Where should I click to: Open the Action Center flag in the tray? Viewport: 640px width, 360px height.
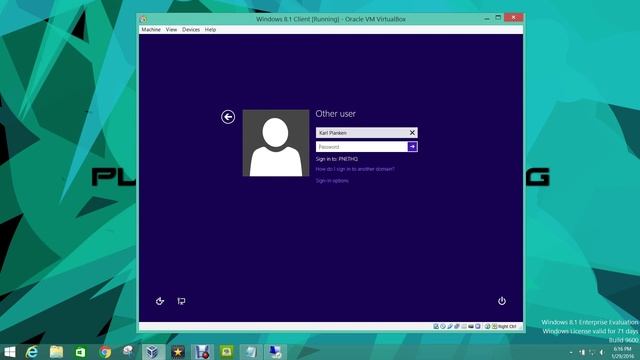click(582, 352)
